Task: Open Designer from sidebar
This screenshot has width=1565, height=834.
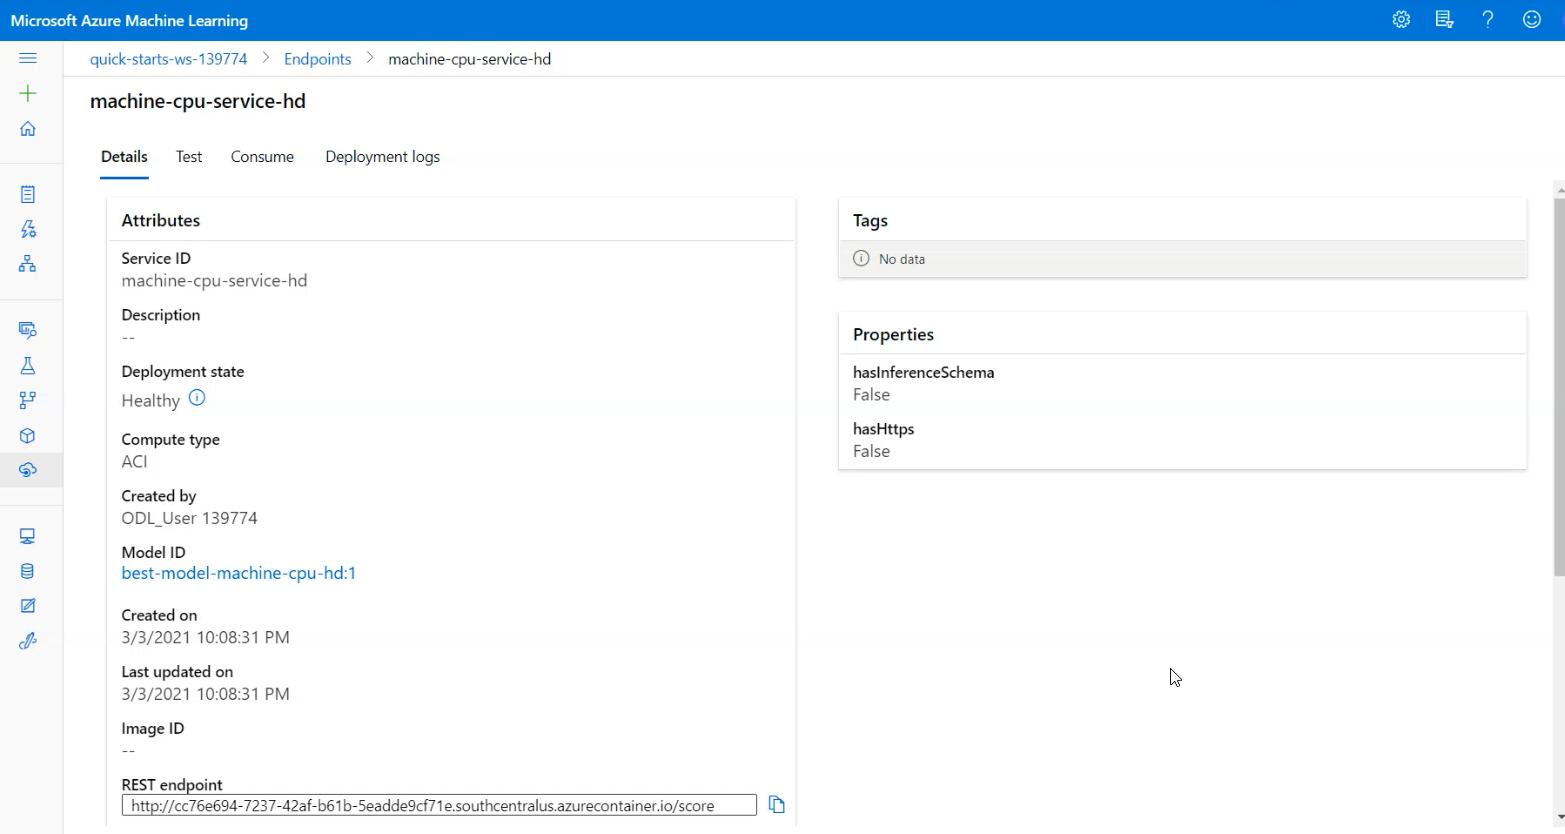Action: pyautogui.click(x=28, y=264)
